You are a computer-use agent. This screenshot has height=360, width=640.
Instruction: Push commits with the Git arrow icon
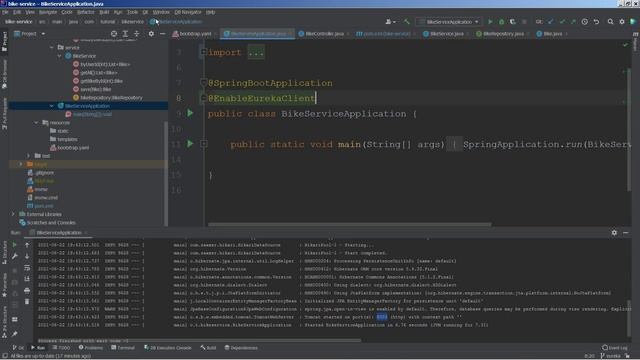pyautogui.click(x=573, y=22)
